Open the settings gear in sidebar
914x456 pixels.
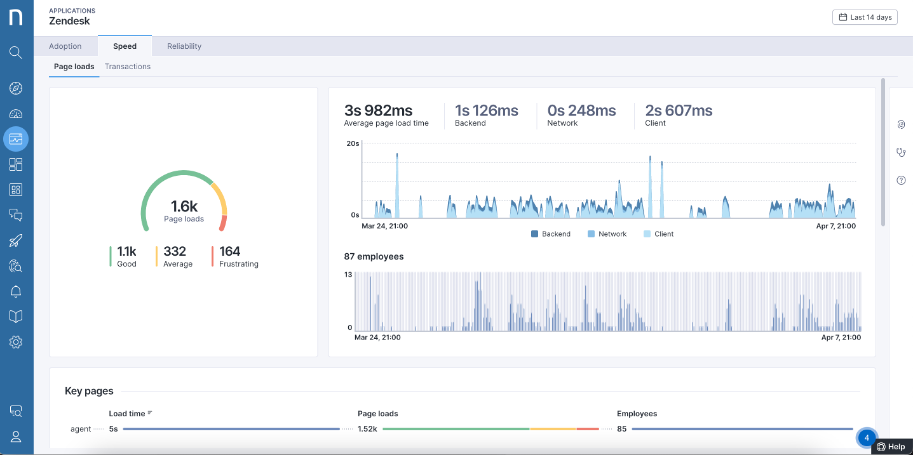point(15,342)
